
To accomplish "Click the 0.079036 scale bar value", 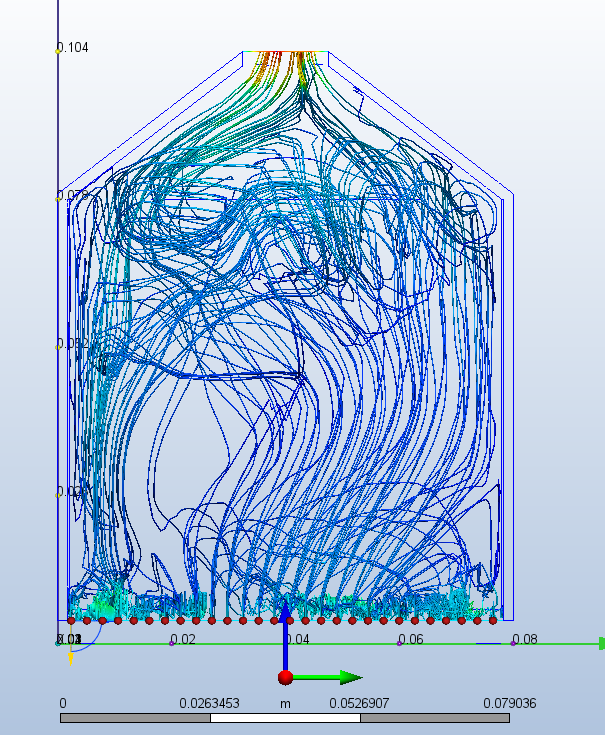I will 509,703.
